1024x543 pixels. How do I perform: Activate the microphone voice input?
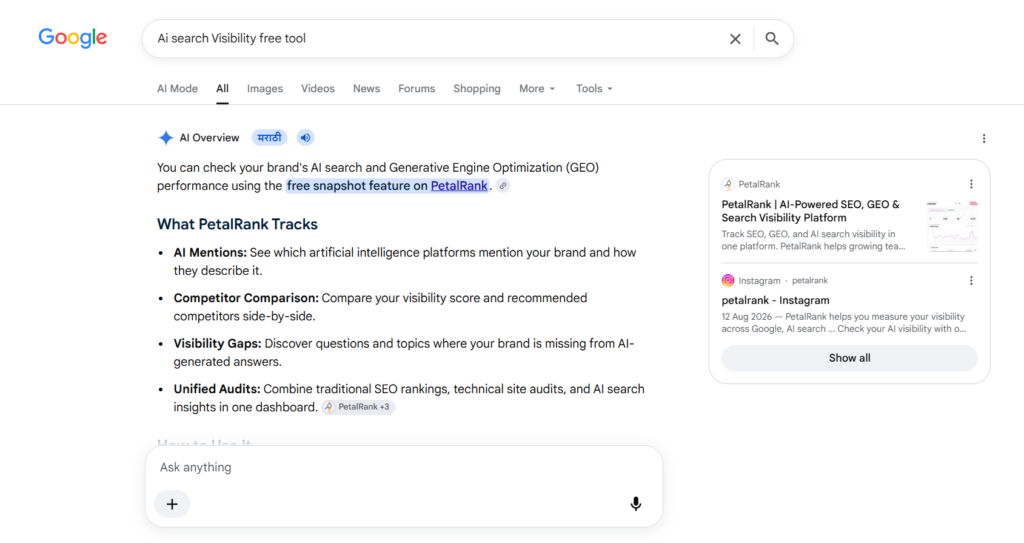click(635, 504)
